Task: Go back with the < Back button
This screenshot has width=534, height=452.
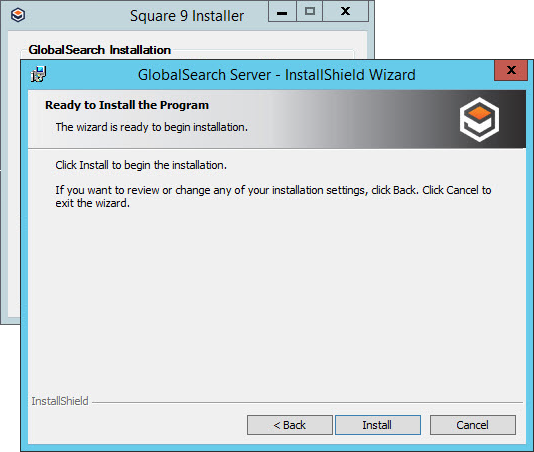Action: (x=289, y=425)
